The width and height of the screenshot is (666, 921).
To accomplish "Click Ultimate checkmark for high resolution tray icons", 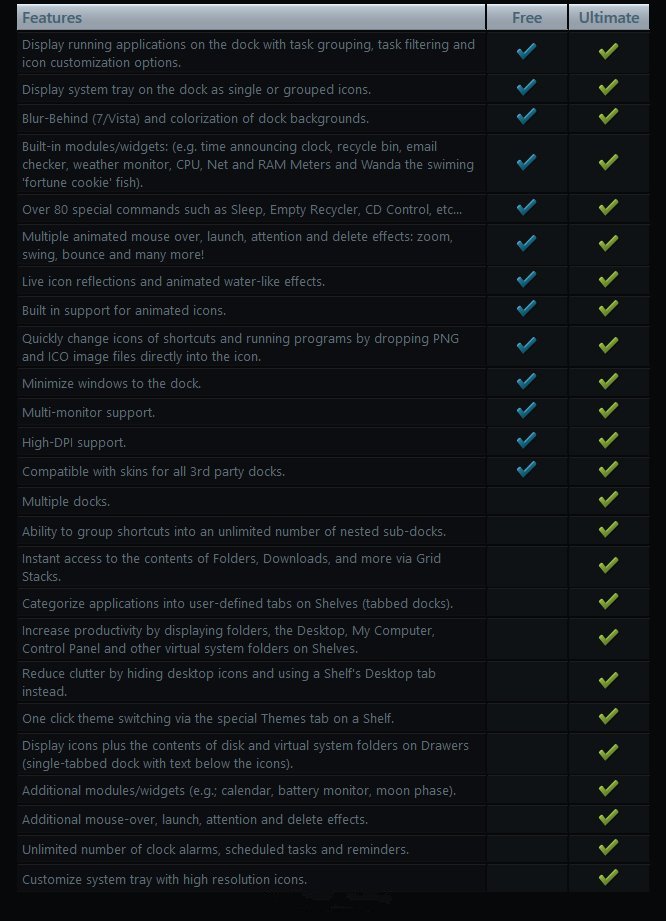I will pyautogui.click(x=608, y=878).
